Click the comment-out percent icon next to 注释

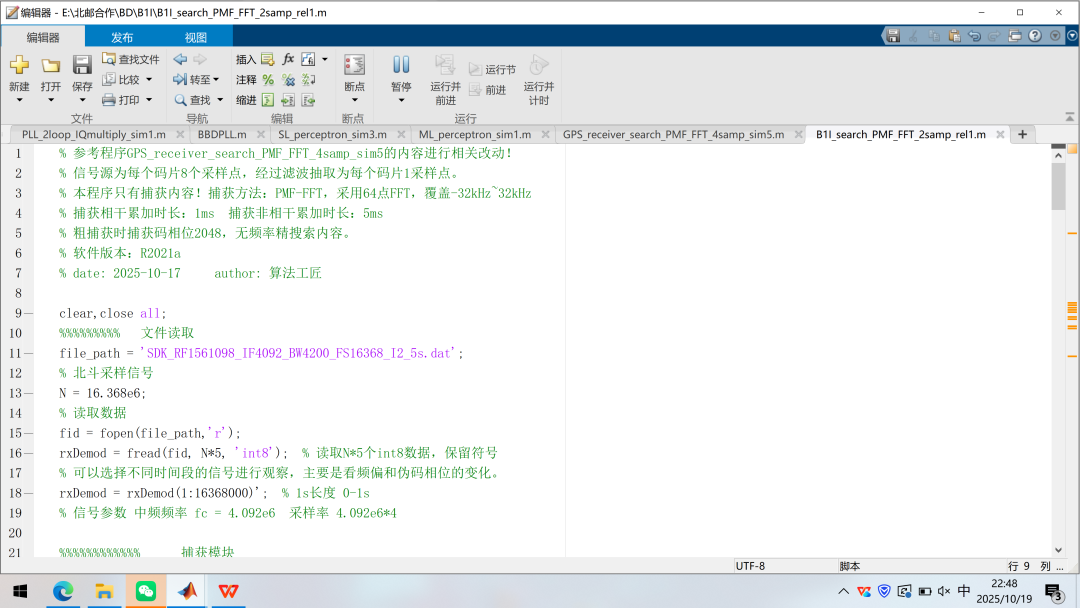(268, 80)
